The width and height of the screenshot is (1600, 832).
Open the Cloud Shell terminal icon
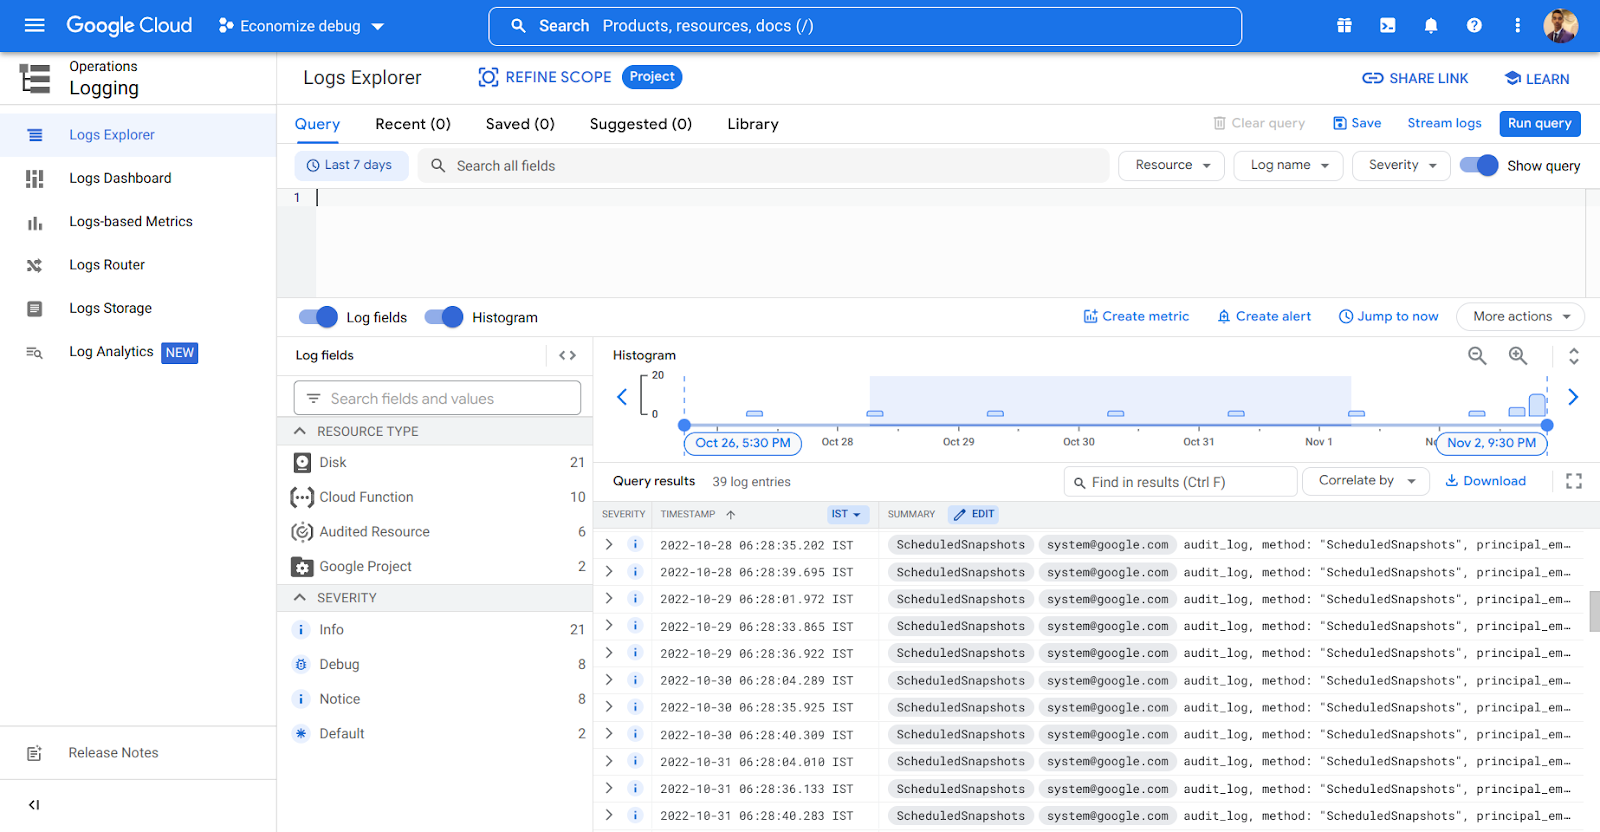tap(1387, 26)
